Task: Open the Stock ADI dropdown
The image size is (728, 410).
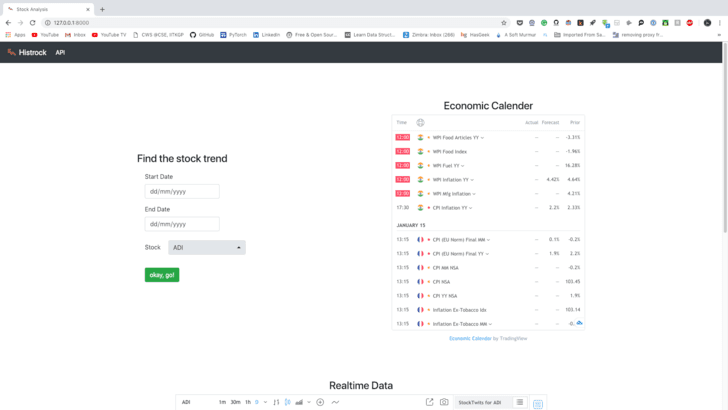Action: [x=206, y=247]
